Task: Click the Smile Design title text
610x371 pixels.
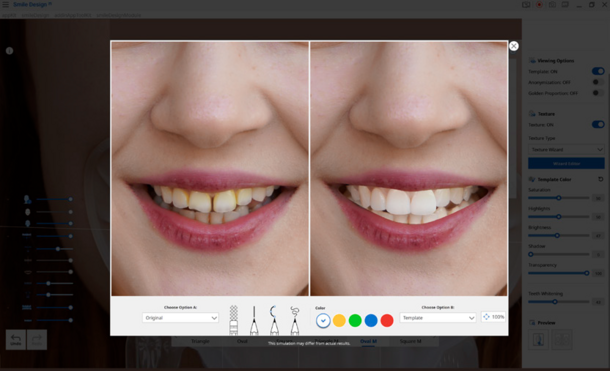Action: (x=30, y=4)
